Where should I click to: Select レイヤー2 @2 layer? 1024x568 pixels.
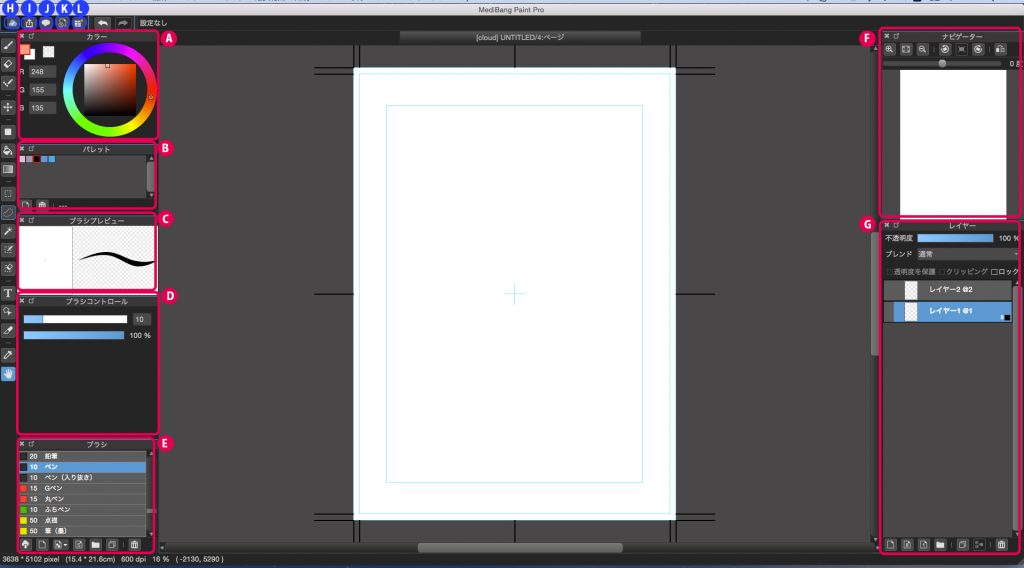coord(950,289)
